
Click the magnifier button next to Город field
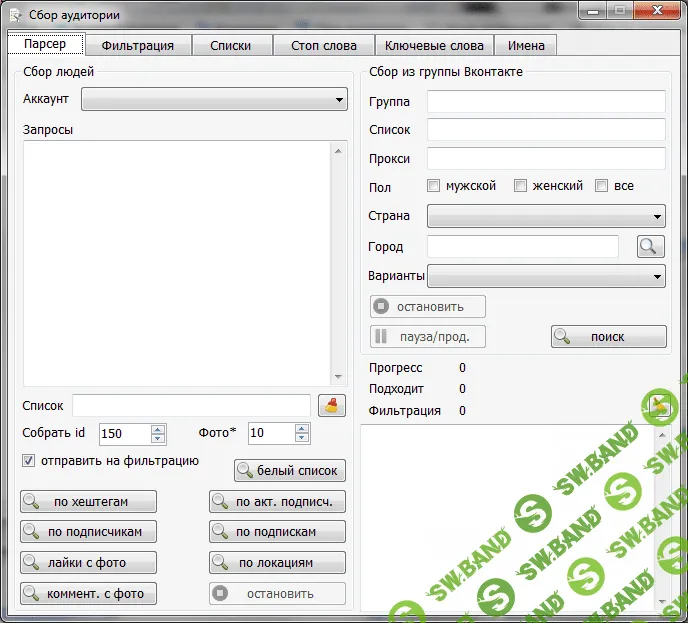tap(650, 247)
